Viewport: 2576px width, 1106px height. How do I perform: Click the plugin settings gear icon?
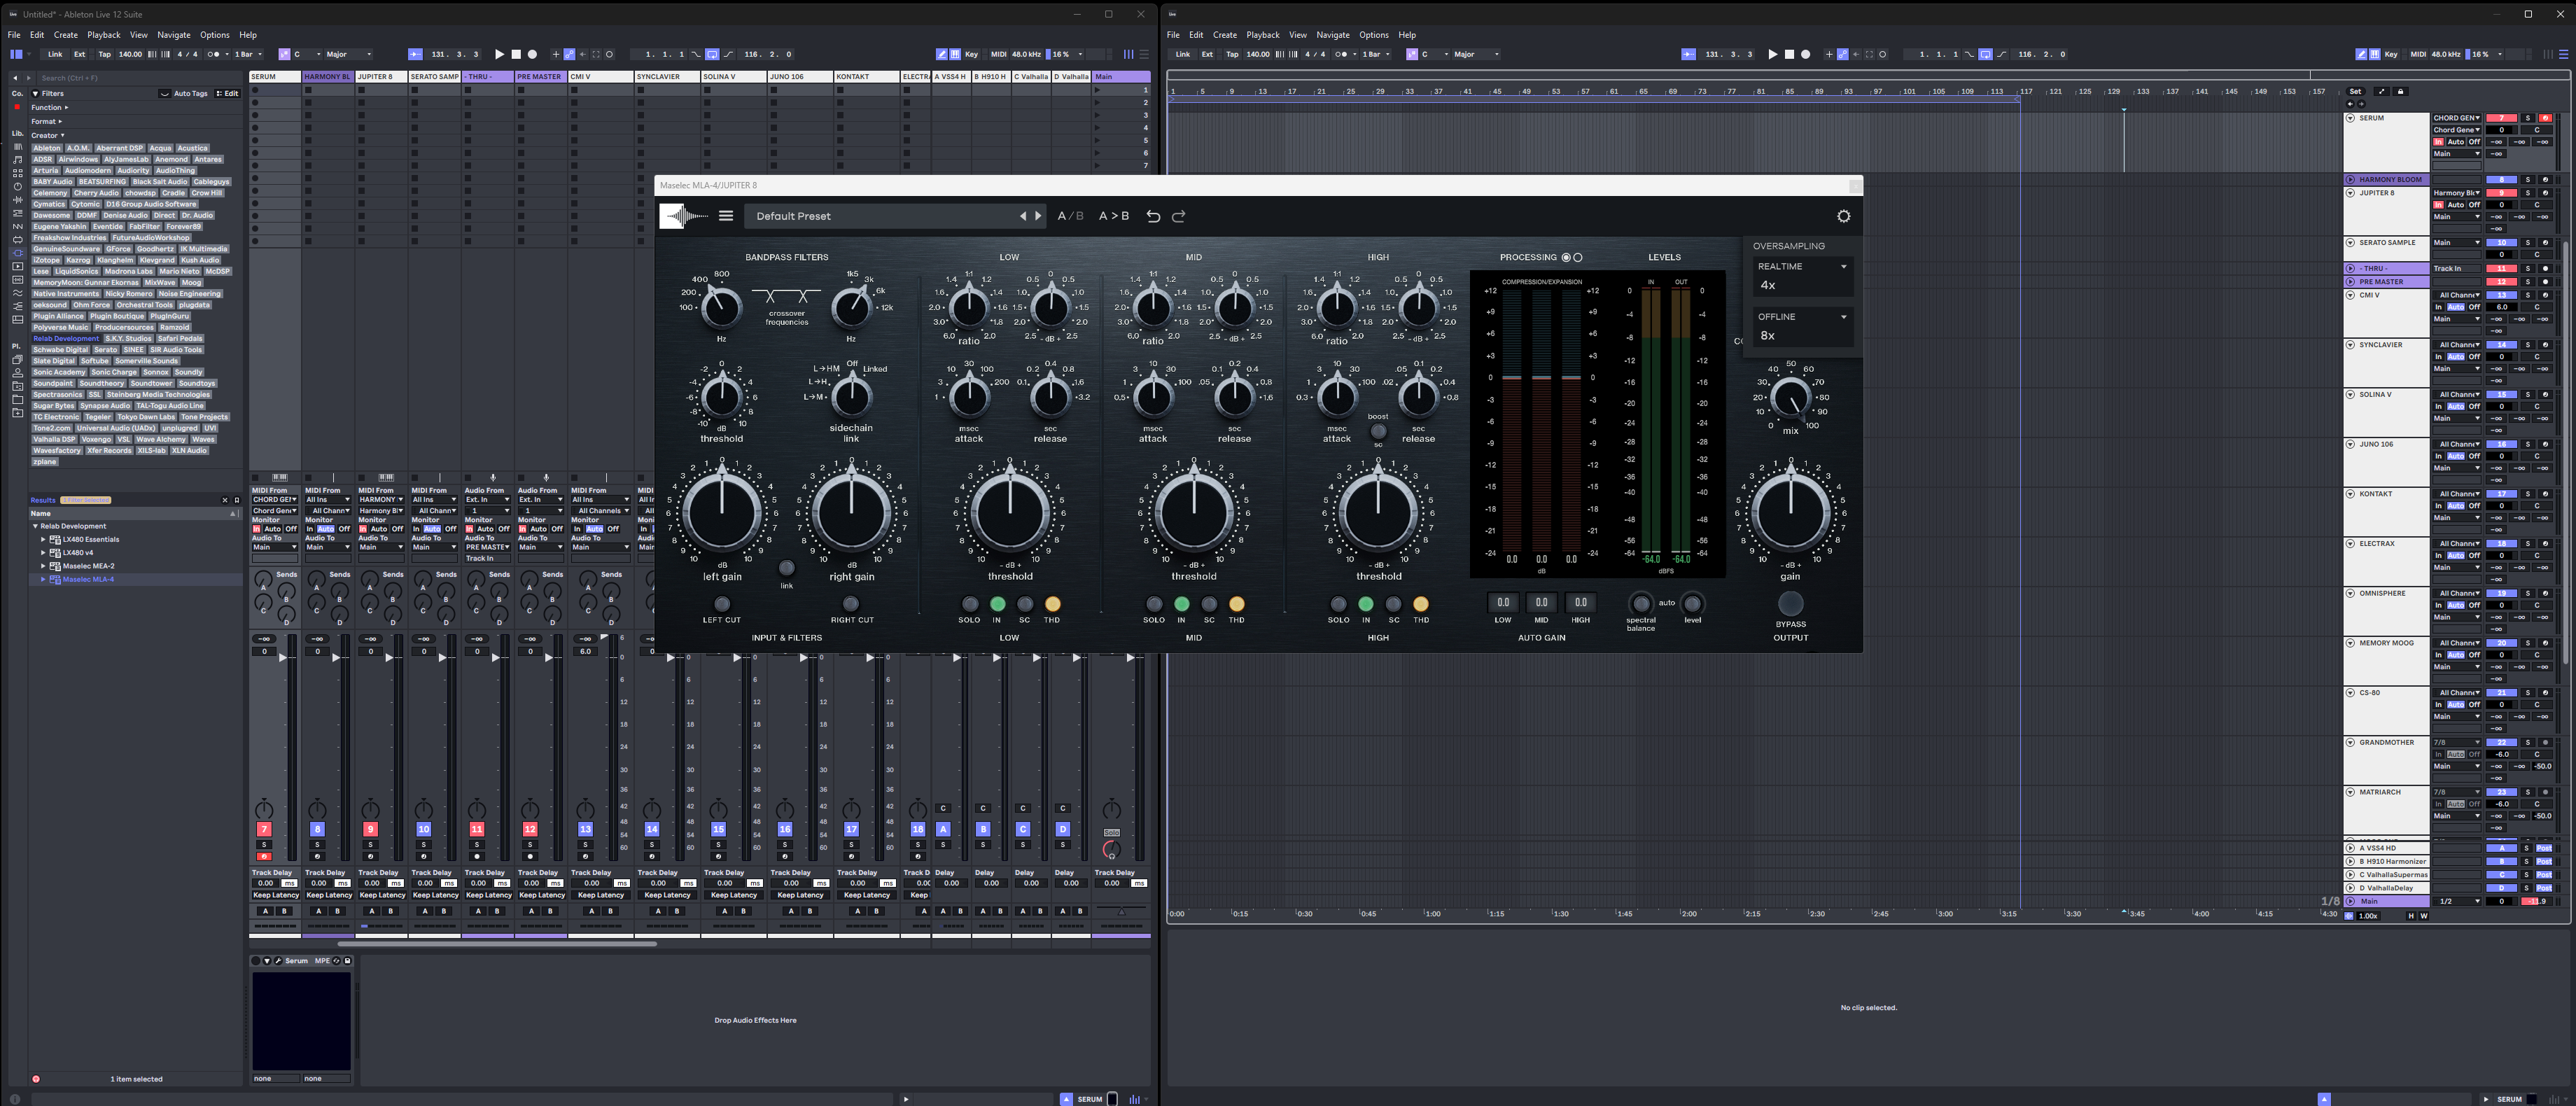1843,216
